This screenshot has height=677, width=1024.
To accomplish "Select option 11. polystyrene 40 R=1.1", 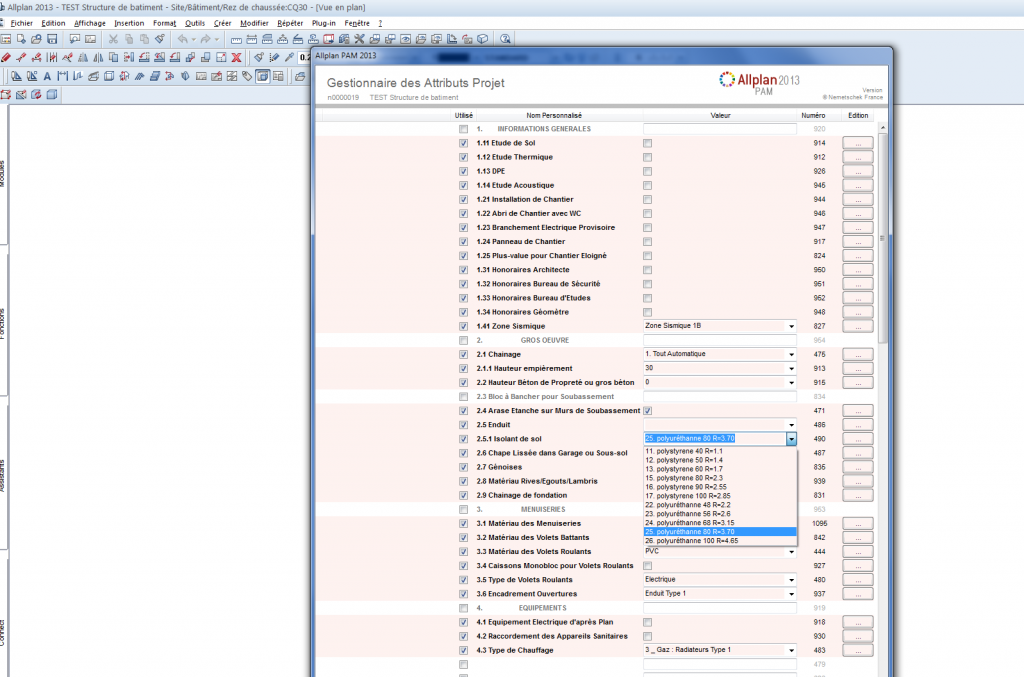I will pos(720,451).
